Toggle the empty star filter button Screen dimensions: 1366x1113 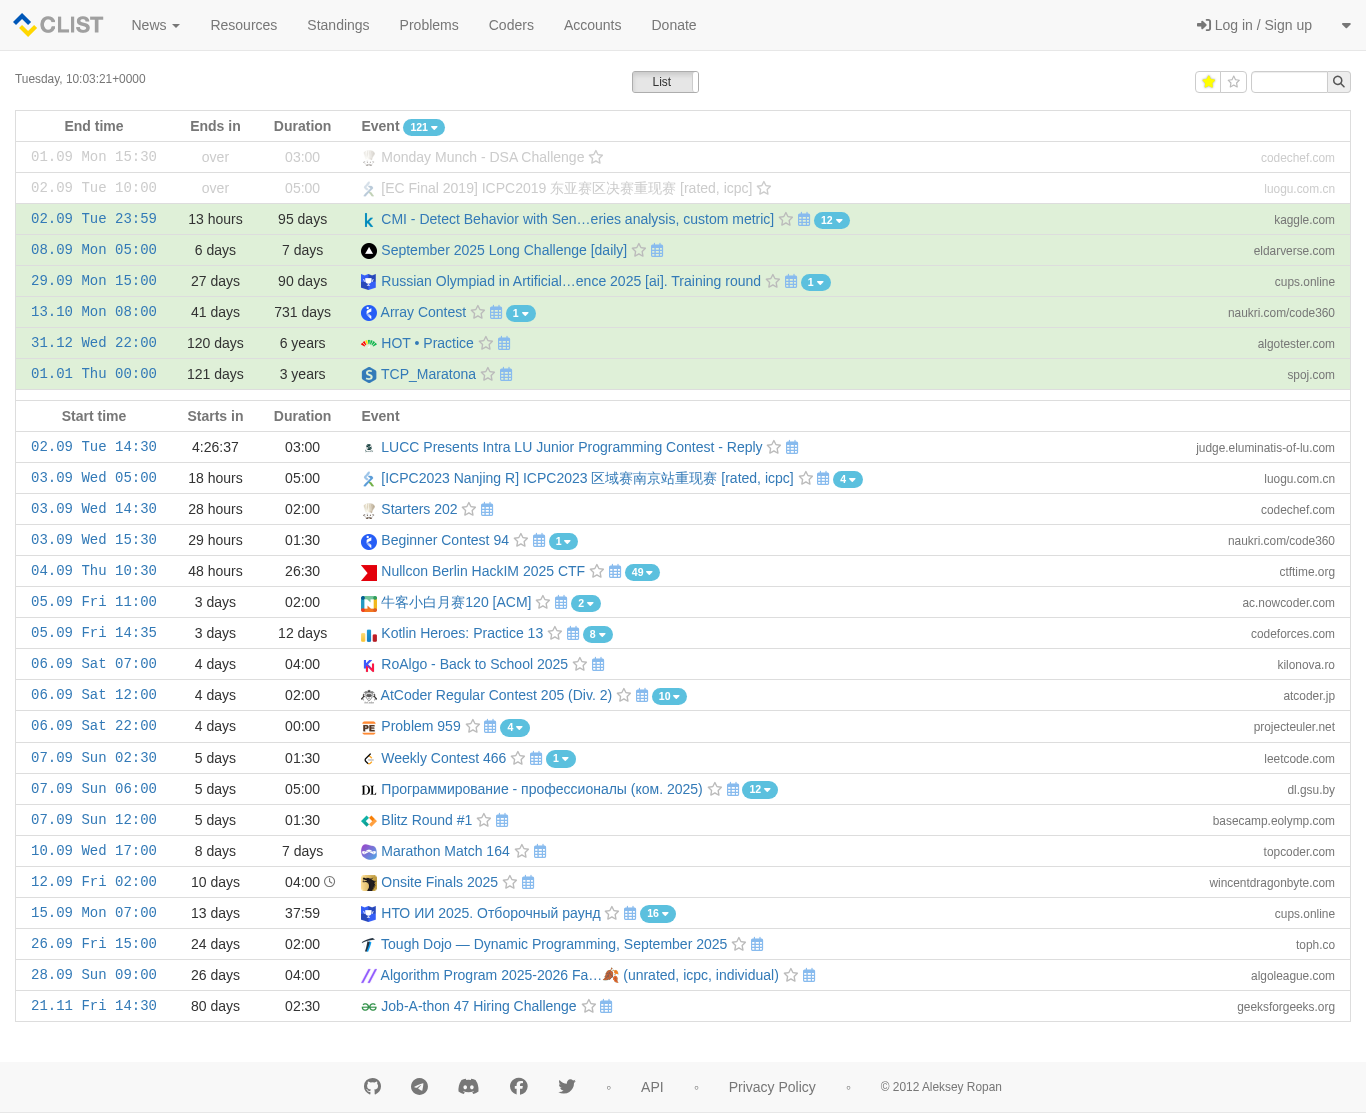[1234, 82]
